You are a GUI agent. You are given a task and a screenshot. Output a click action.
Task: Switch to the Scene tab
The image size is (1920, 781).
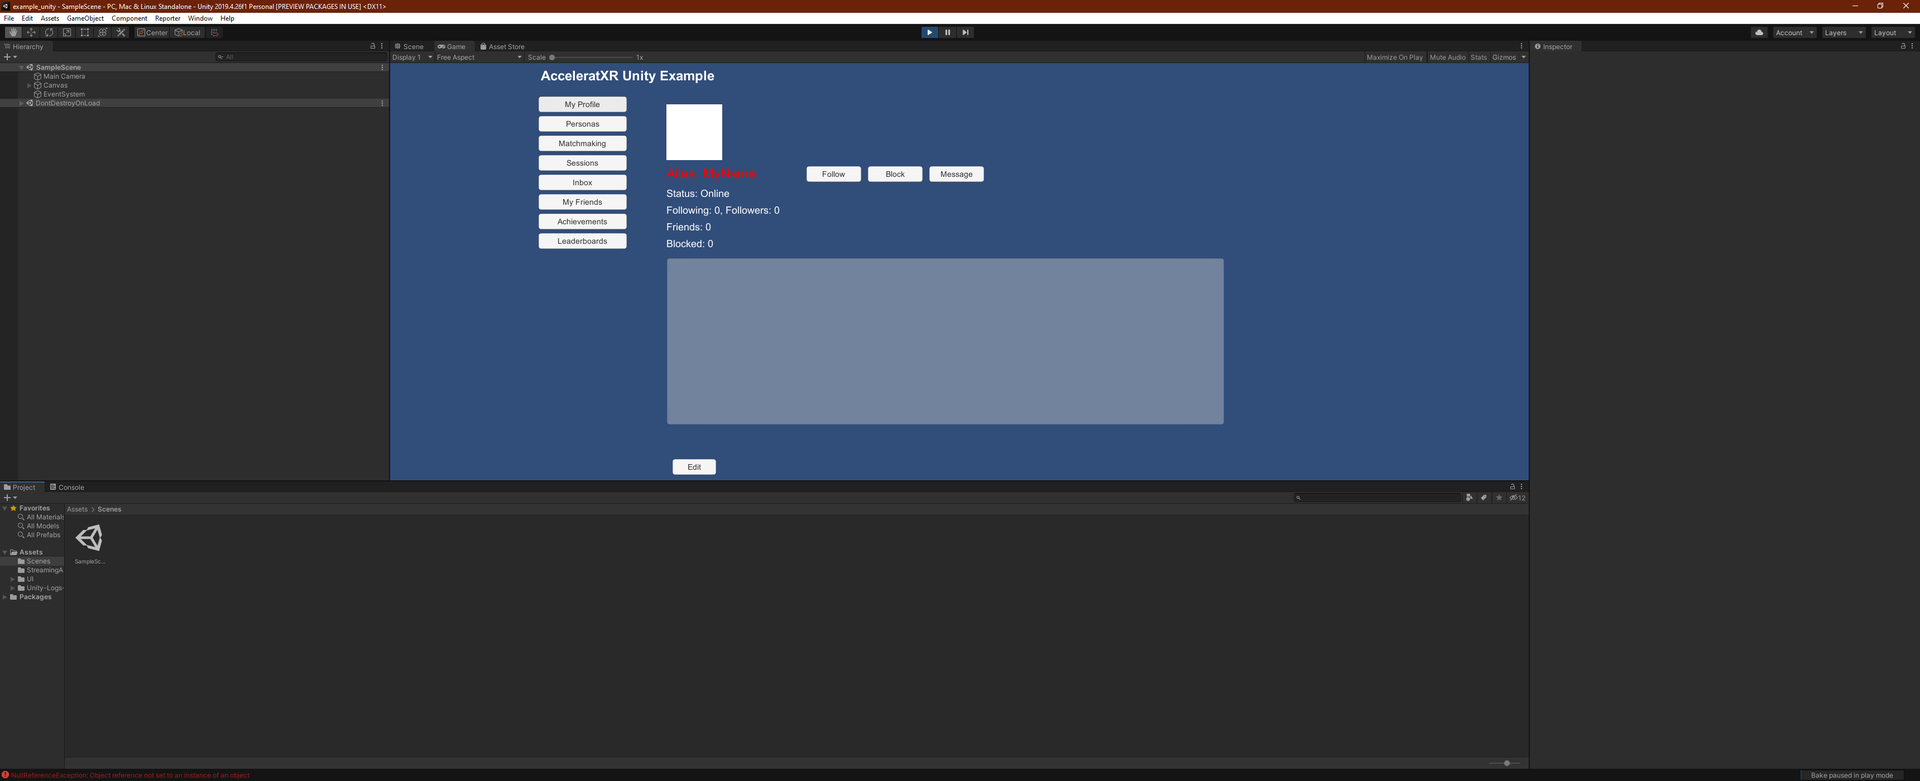pos(410,46)
